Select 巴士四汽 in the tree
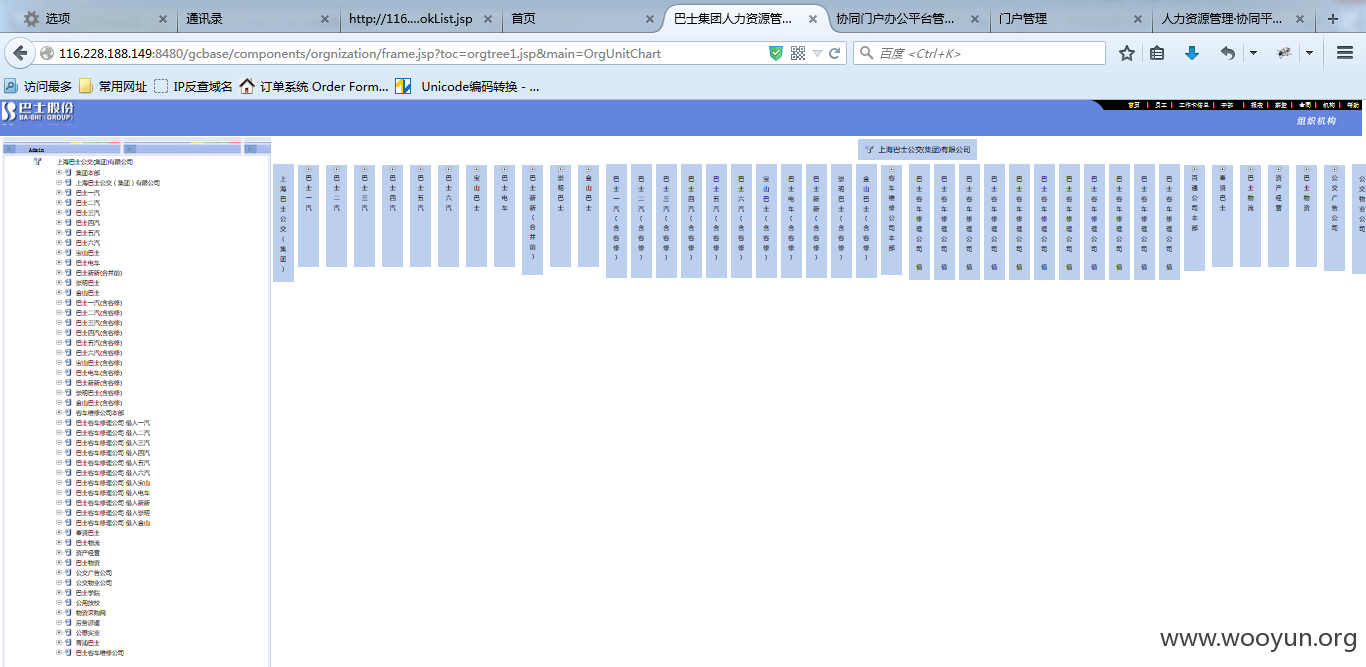Viewport: 1366px width, 667px height. point(87,222)
